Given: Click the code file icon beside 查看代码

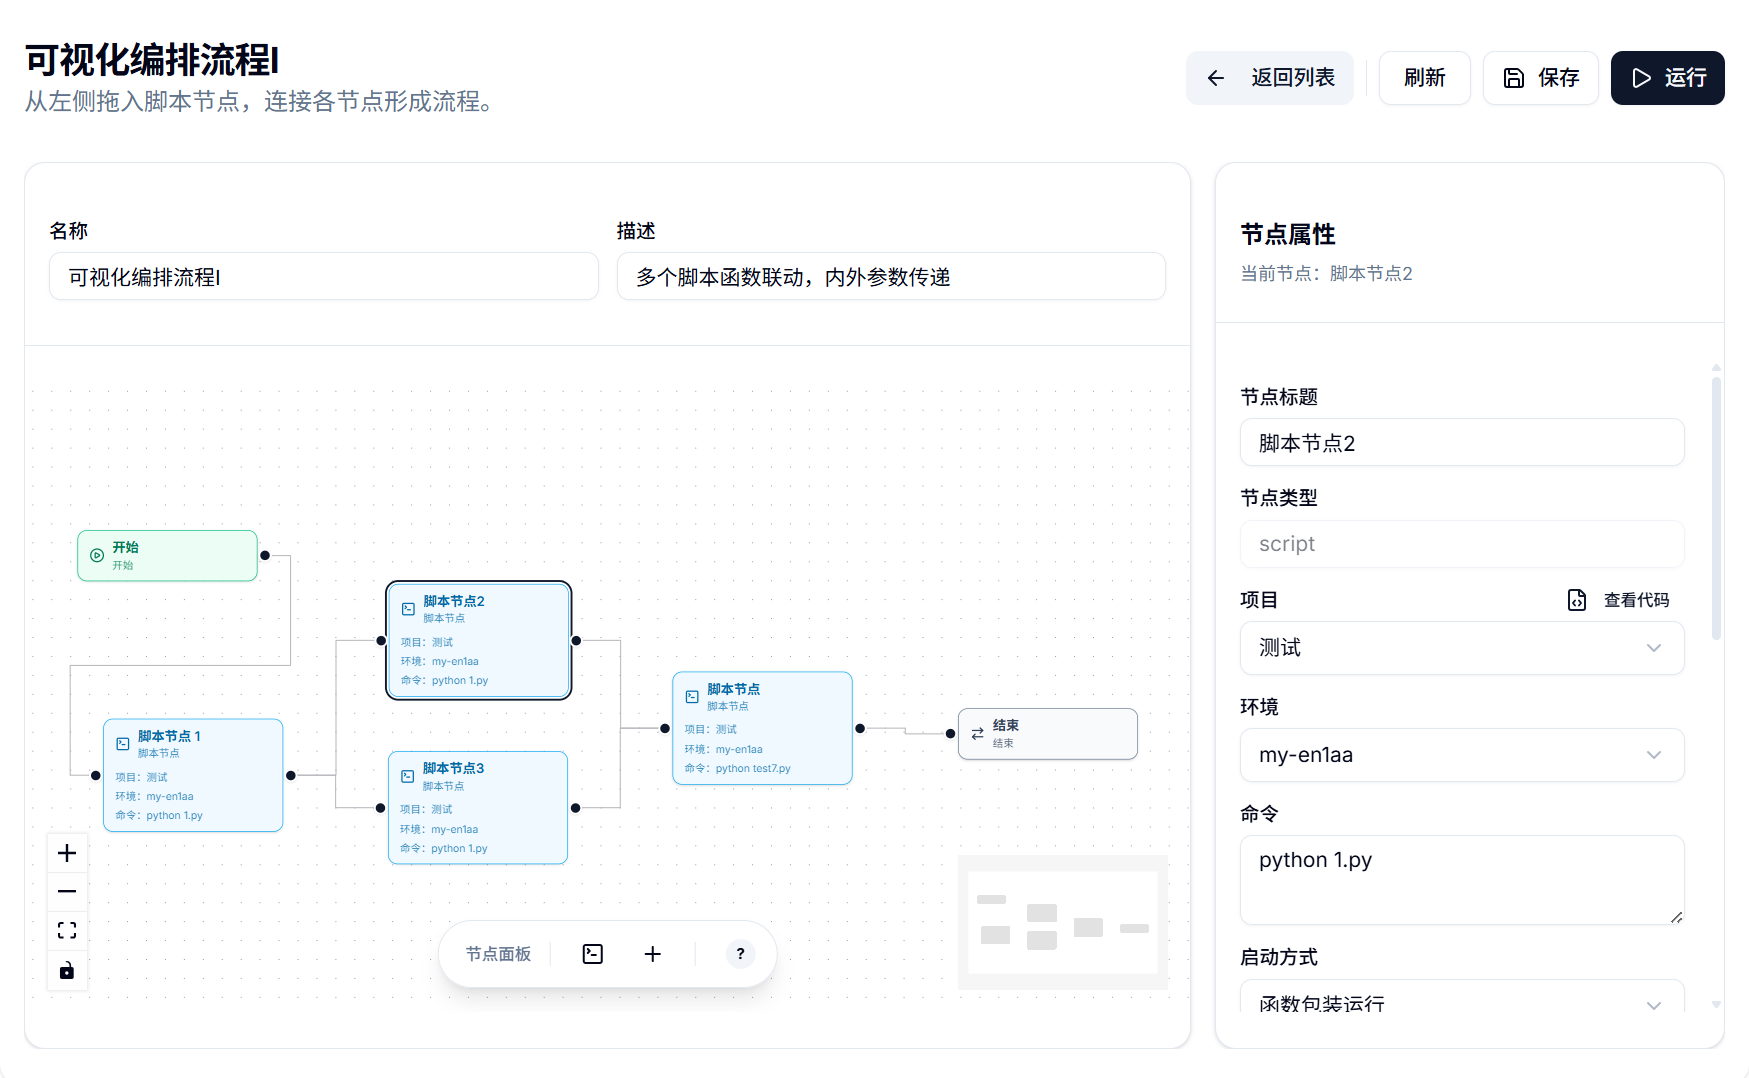Looking at the screenshot, I should [x=1577, y=600].
